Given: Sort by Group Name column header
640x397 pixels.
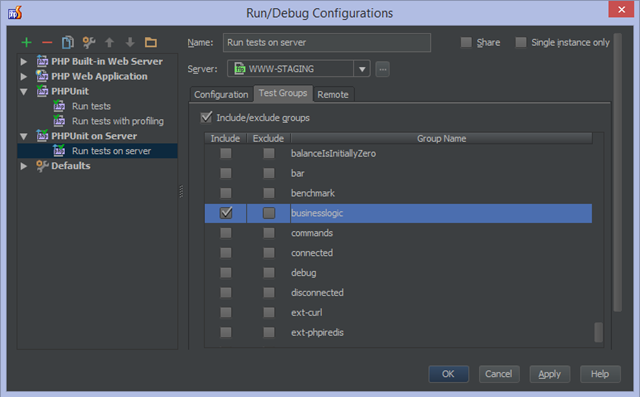Looking at the screenshot, I should click(441, 138).
